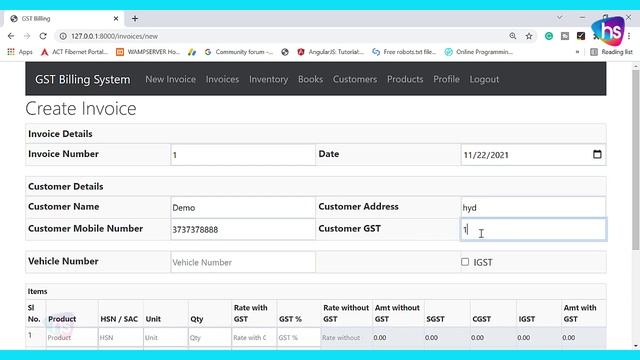This screenshot has width=640, height=360.
Task: Open the Reading list
Action: pos(611,52)
